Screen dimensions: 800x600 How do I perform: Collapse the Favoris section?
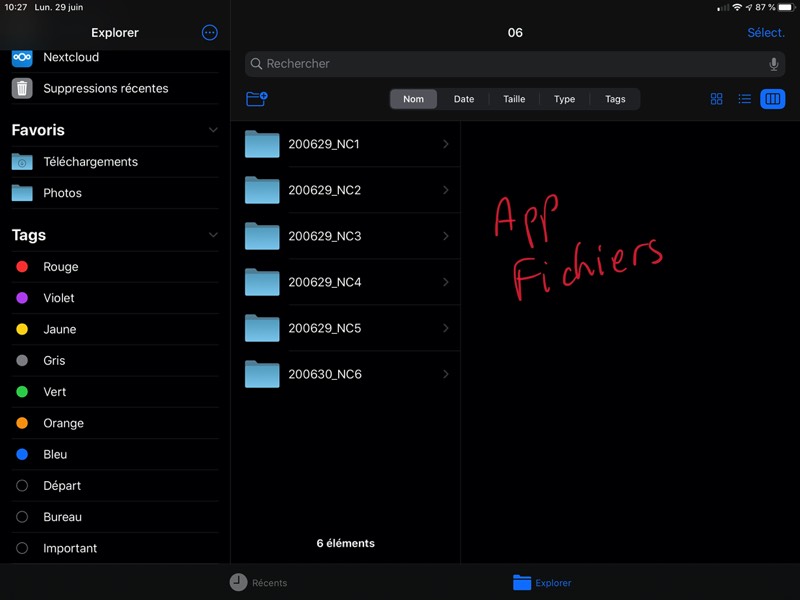click(213, 130)
